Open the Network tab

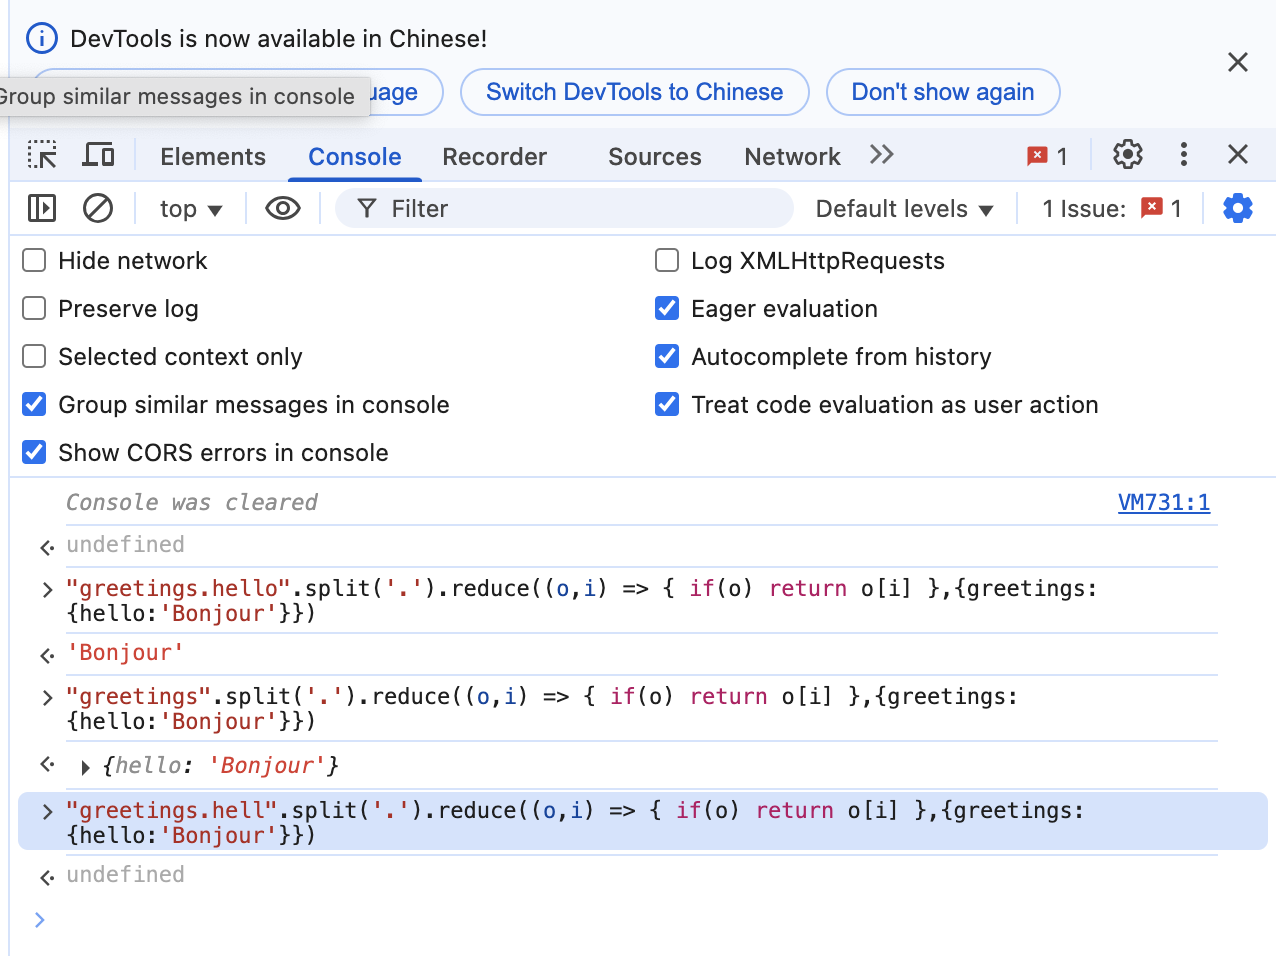pos(793,157)
